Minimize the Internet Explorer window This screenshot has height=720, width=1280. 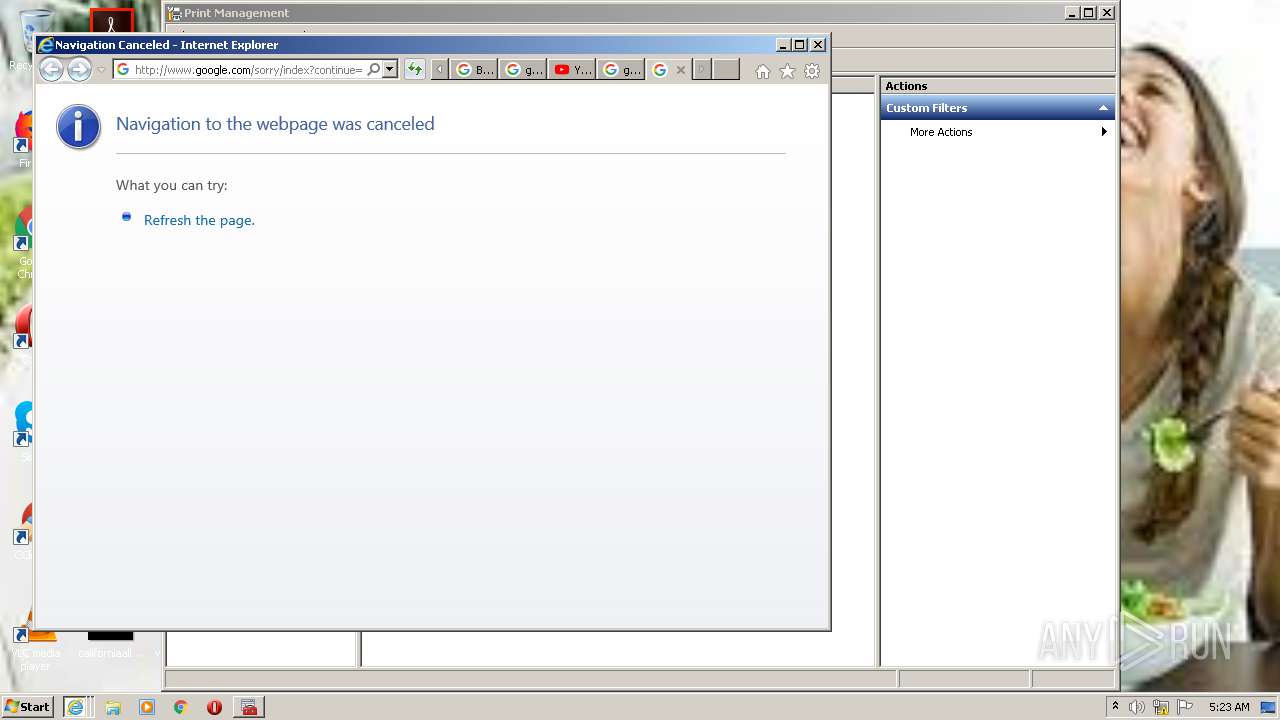coord(783,45)
